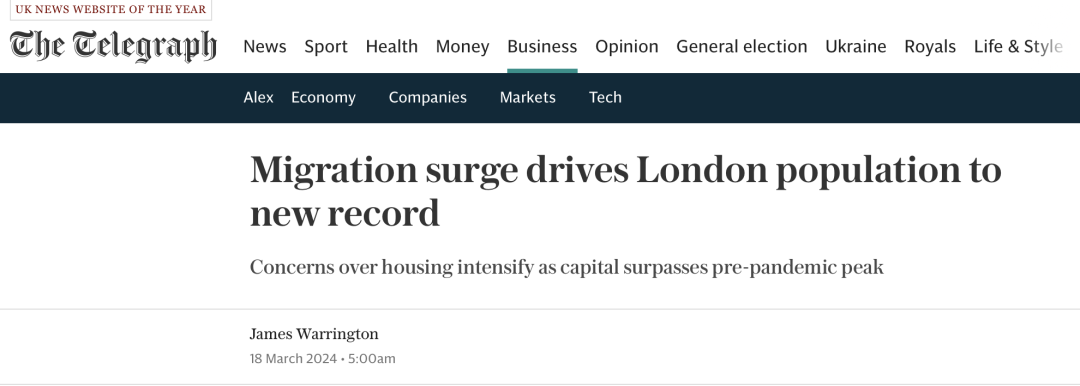Open the Ukraine section
This screenshot has height=386, width=1080.
click(855, 46)
